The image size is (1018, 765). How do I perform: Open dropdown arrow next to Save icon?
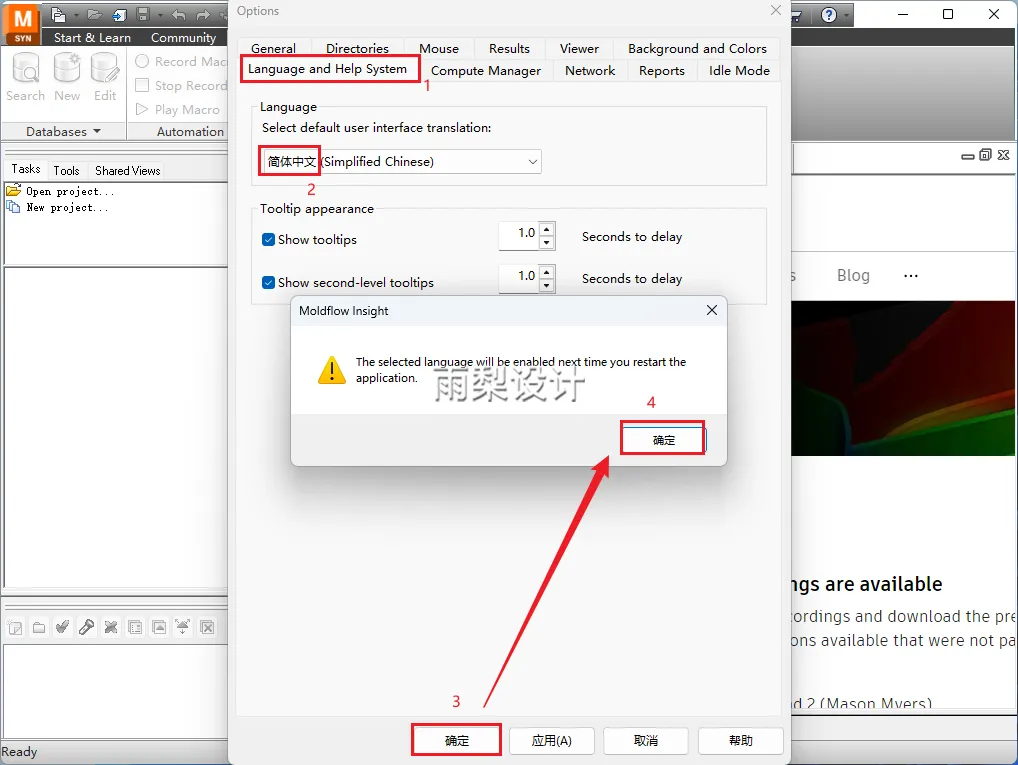coord(160,15)
